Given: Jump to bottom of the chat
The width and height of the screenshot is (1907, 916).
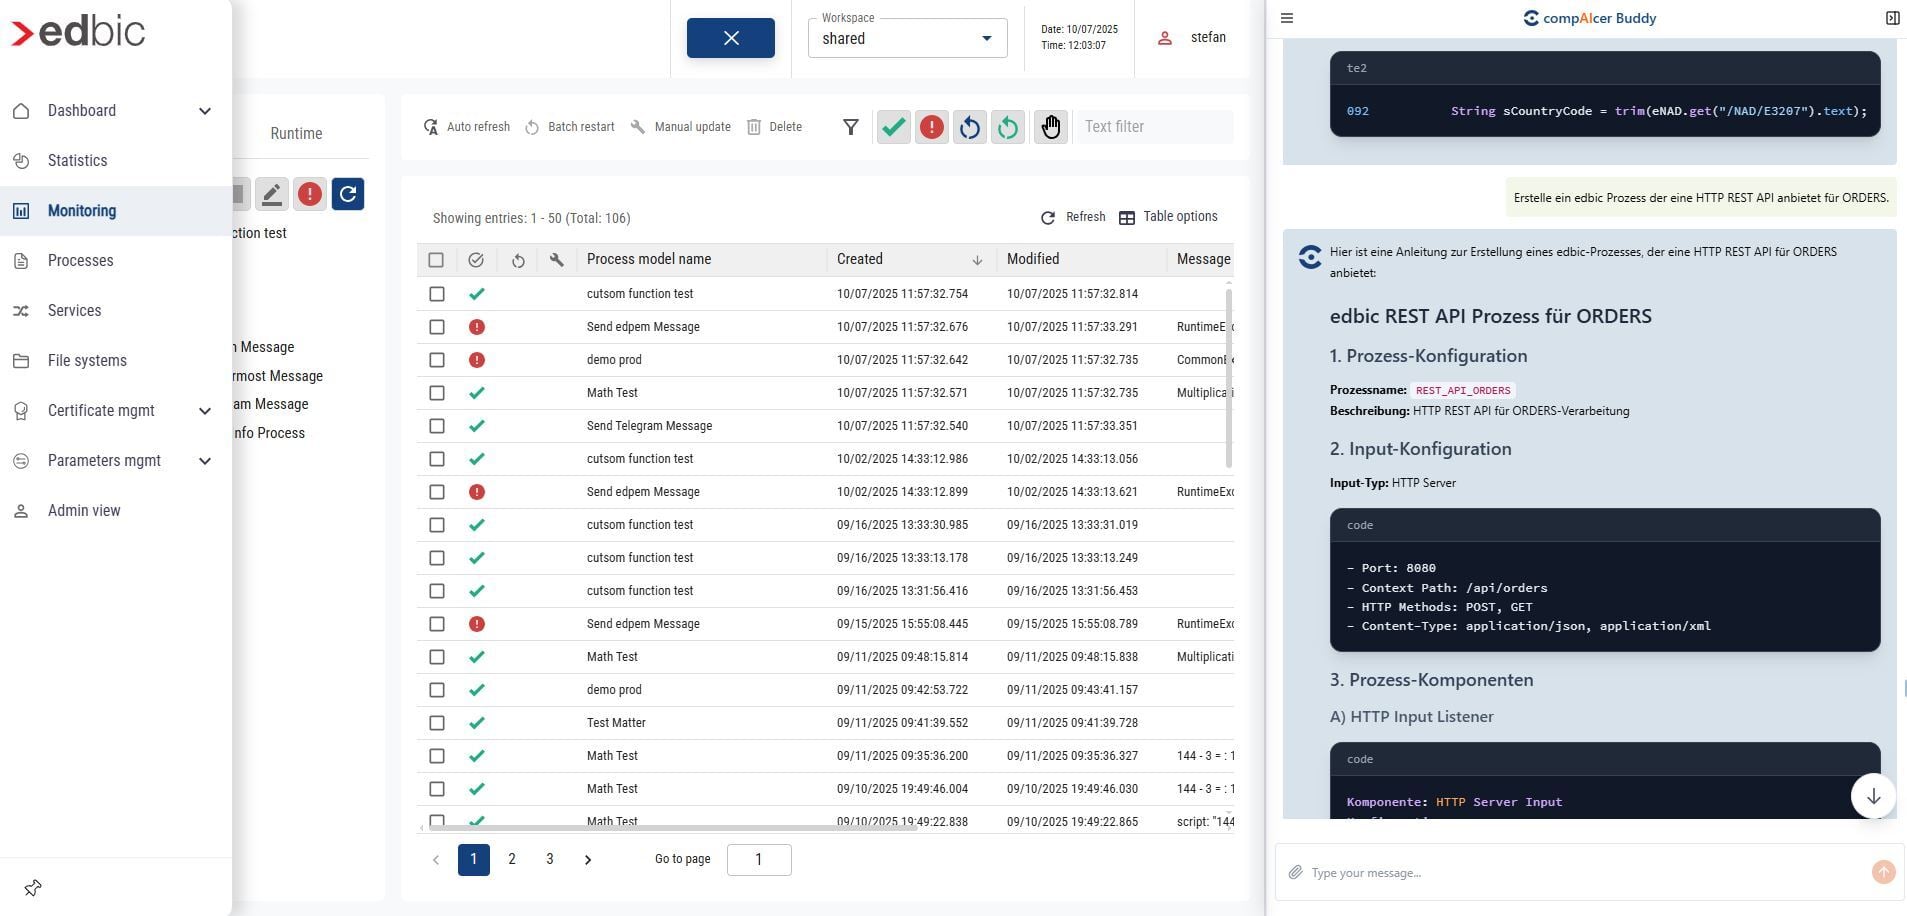Looking at the screenshot, I should [1873, 796].
